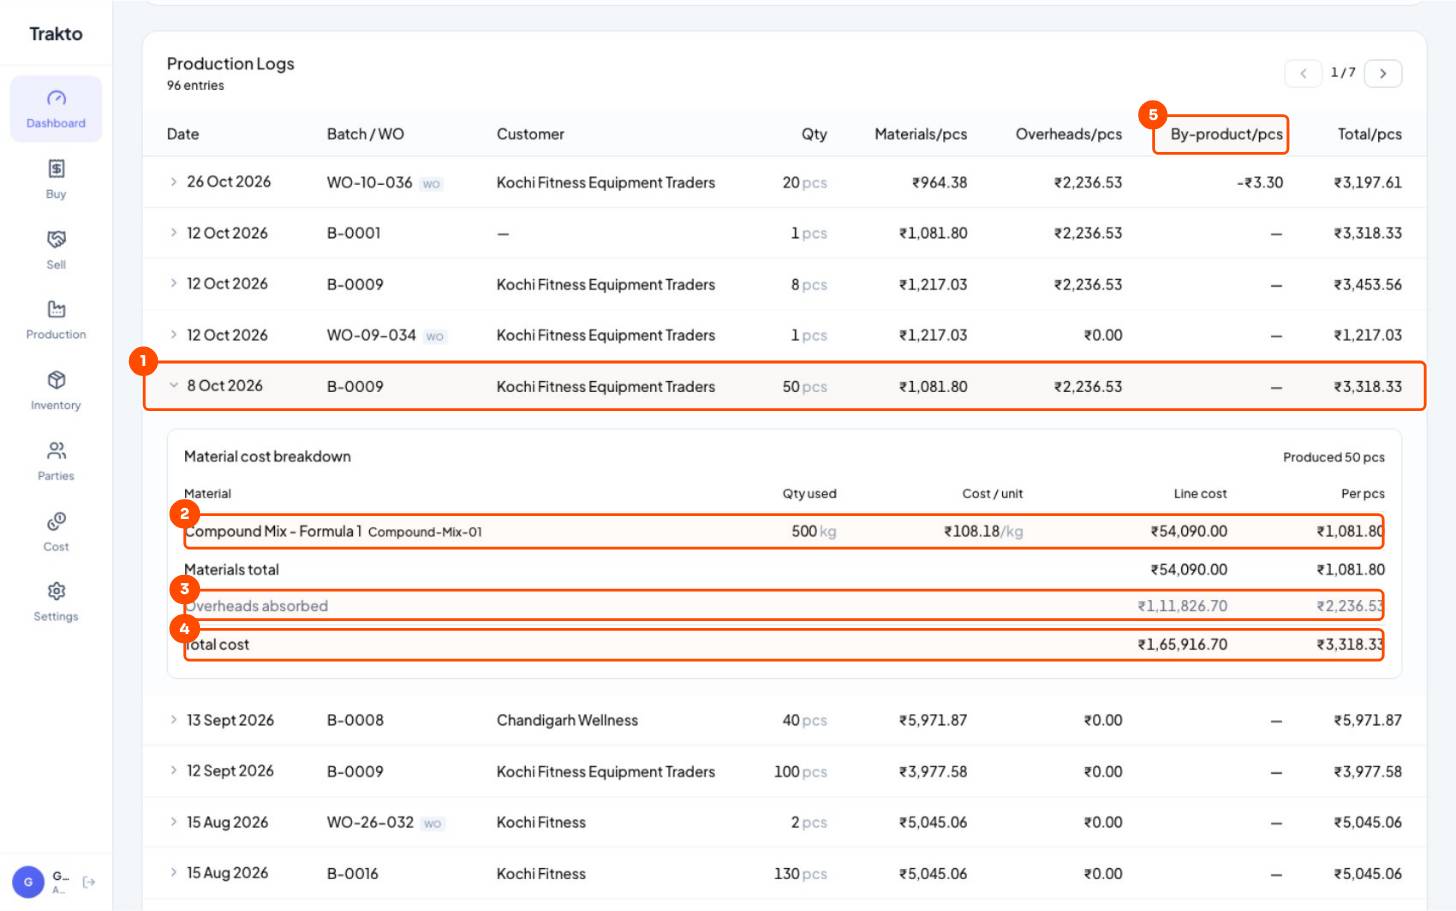
Task: Click the 130 pcs quantity cell
Action: pyautogui.click(x=800, y=873)
